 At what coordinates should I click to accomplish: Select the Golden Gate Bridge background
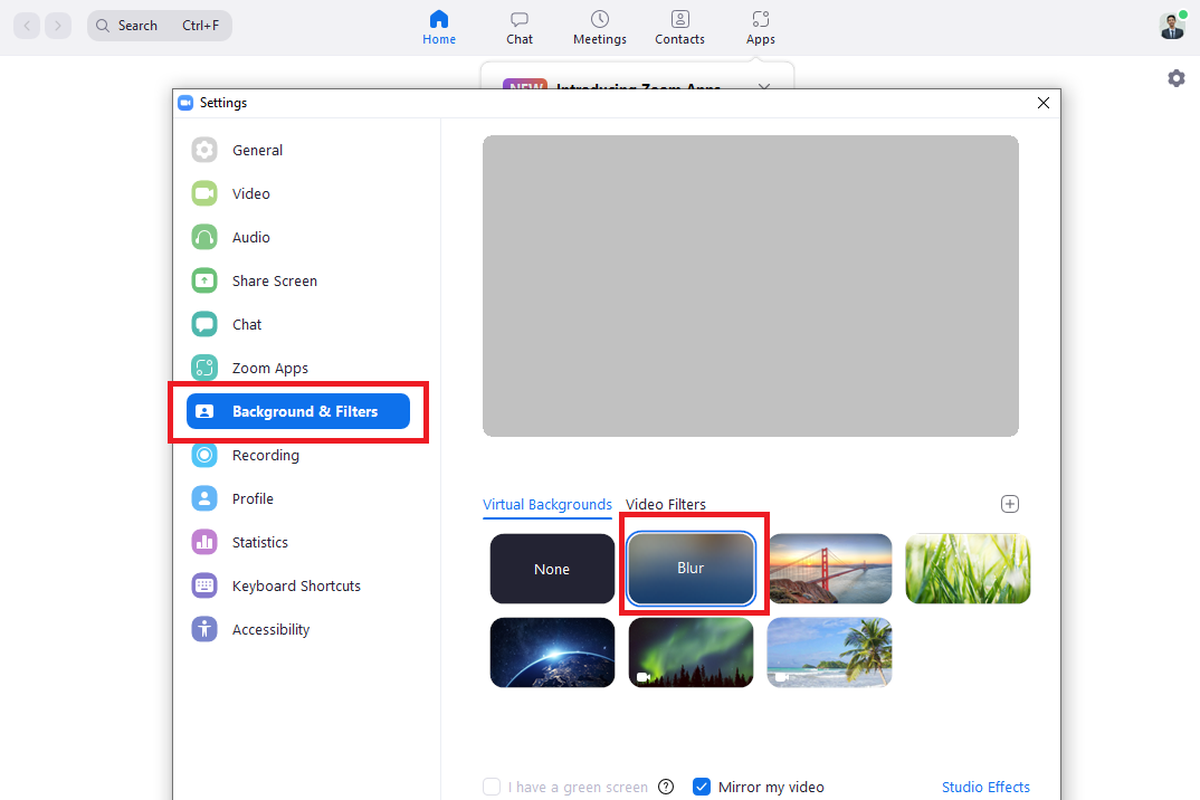tap(829, 566)
